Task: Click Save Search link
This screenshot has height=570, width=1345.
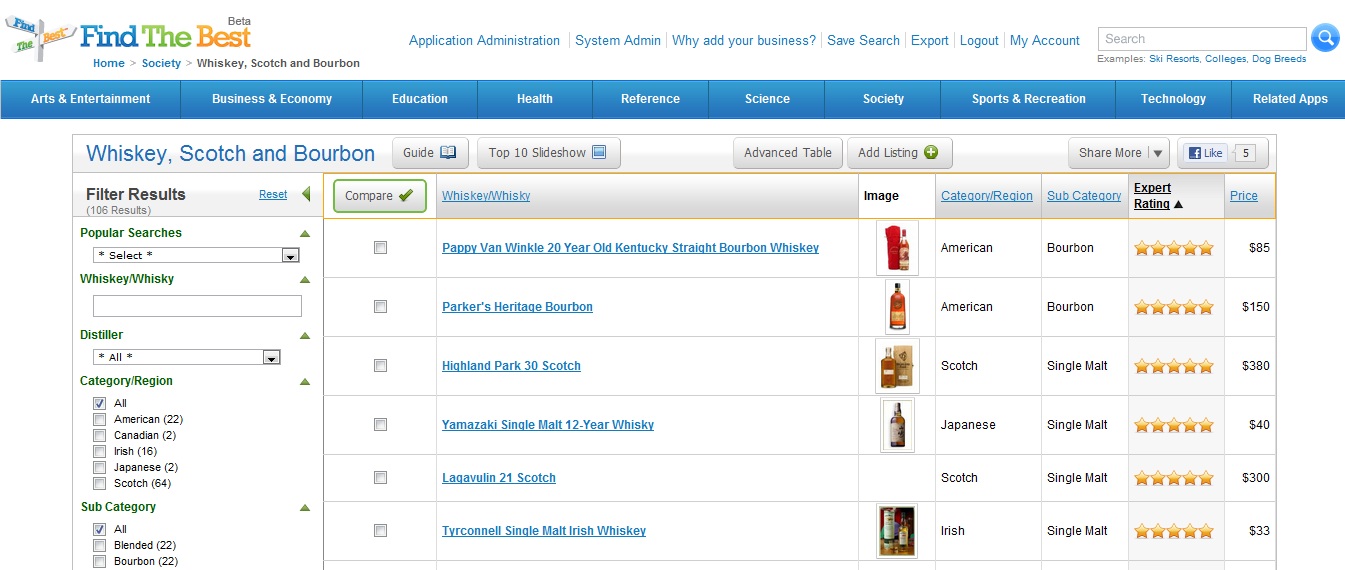Action: (x=863, y=41)
